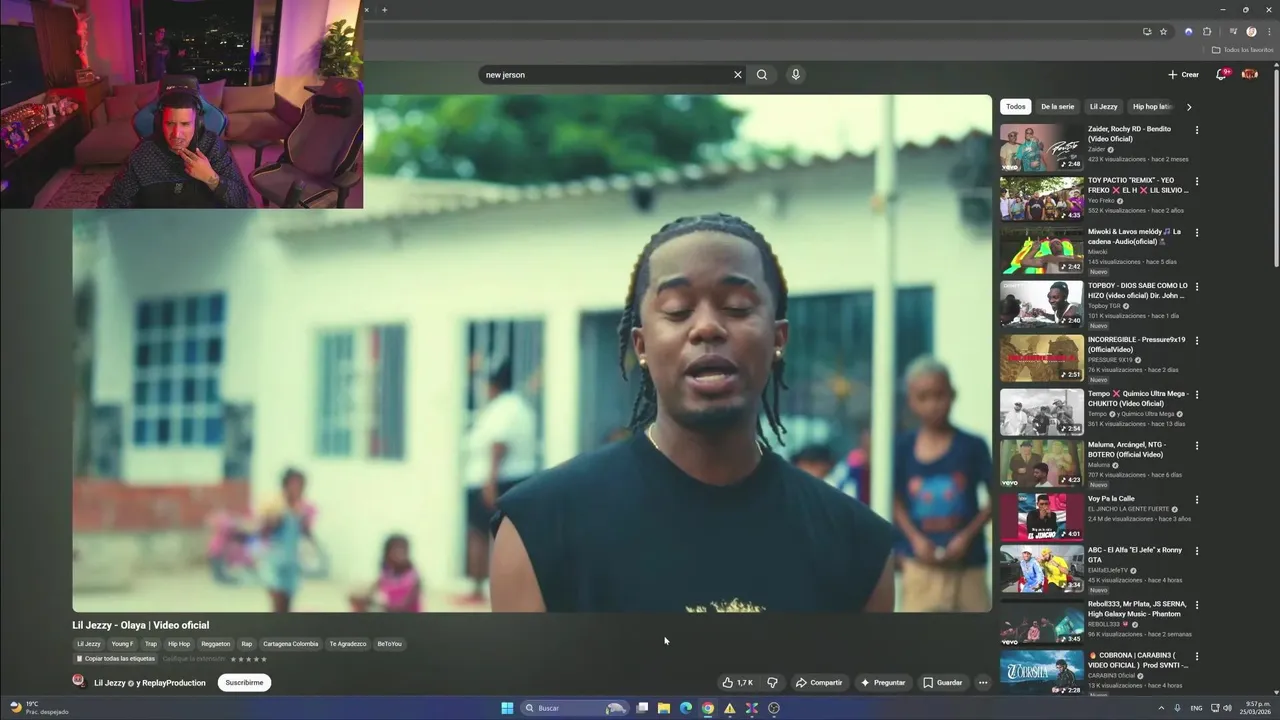Image resolution: width=1280 pixels, height=720 pixels.
Task: Open options for Miwoki La cadena video
Action: [1197, 233]
